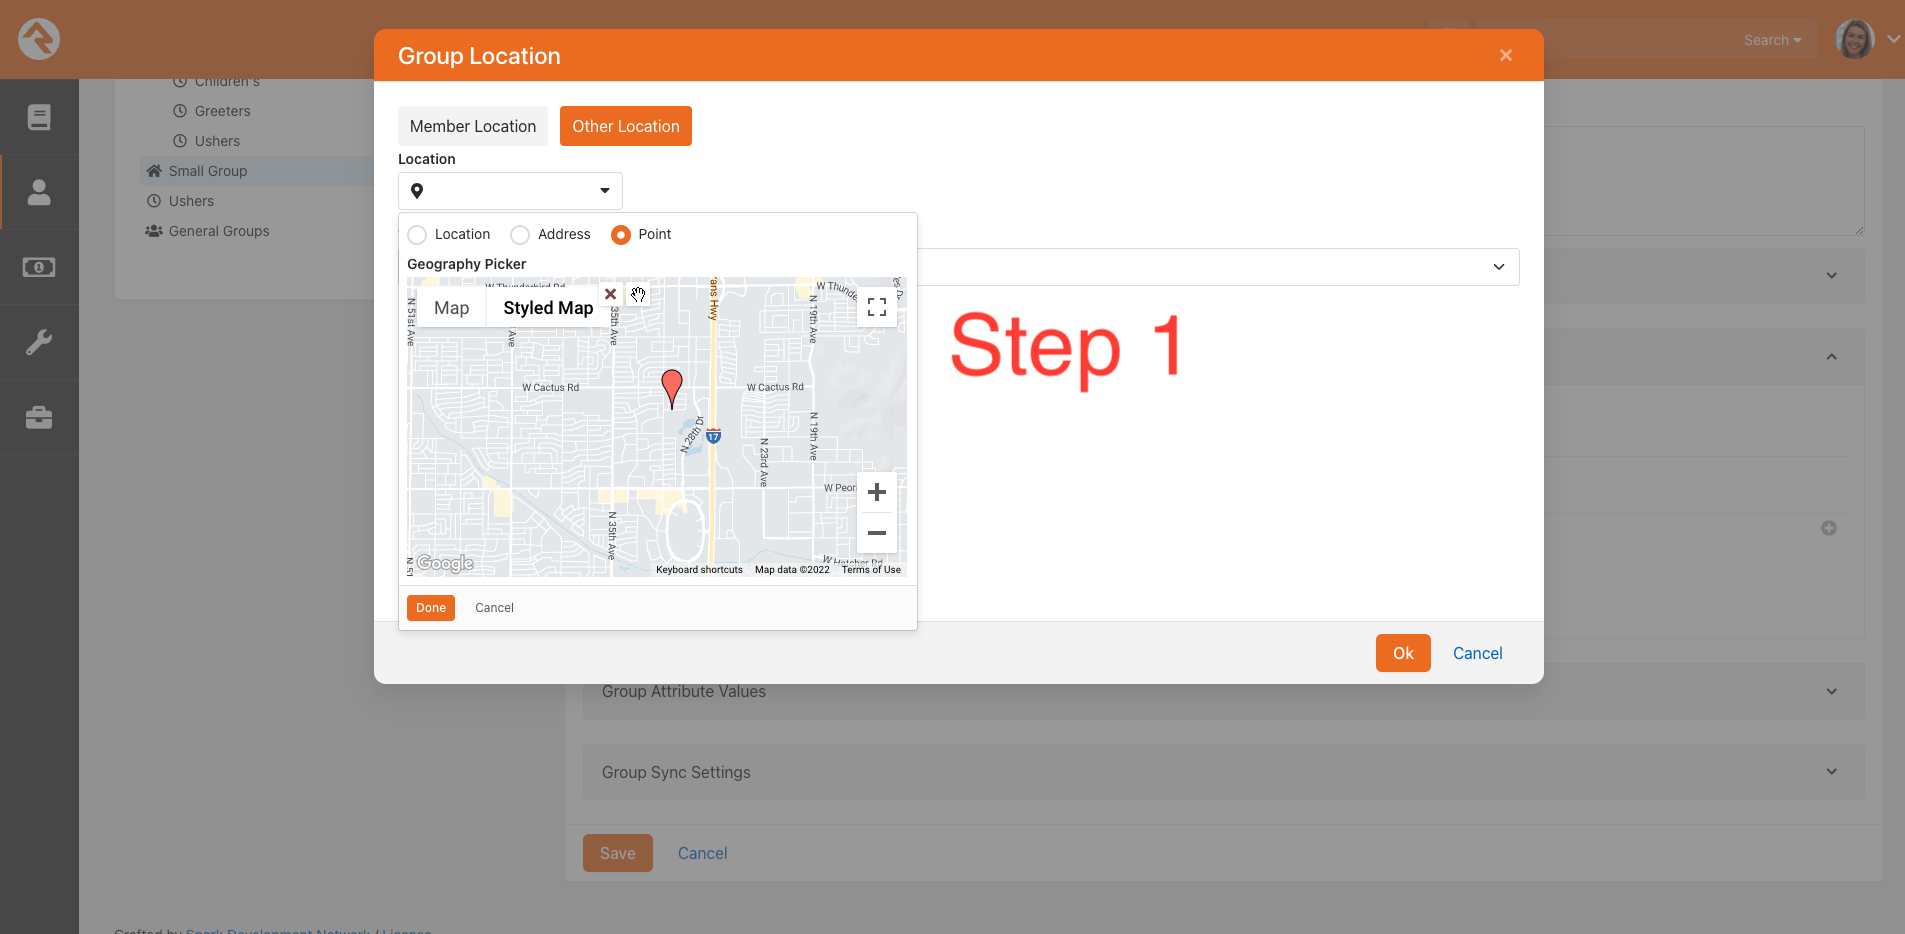
Task: Open the Admin Tools wrench icon
Action: pyautogui.click(x=39, y=342)
